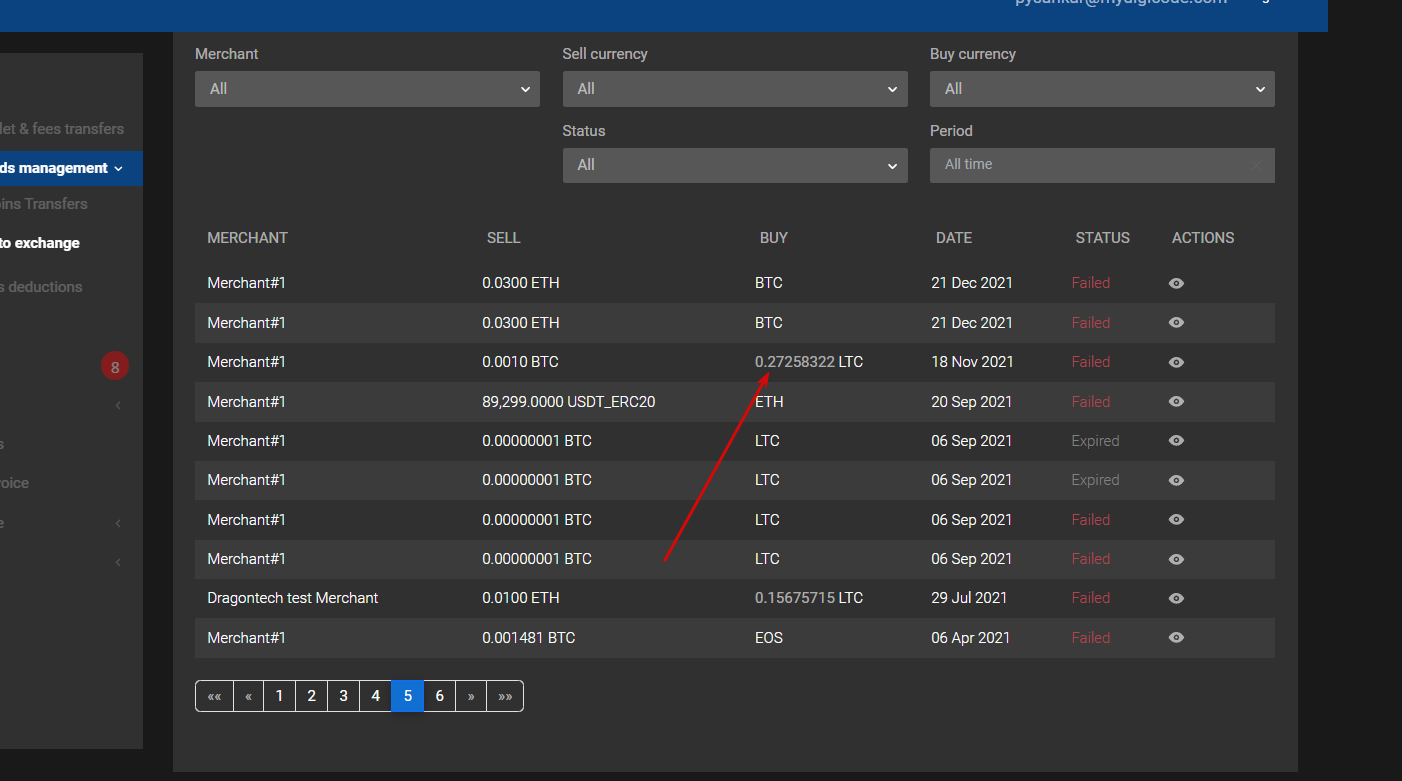
Task: Click the '18 Nov 2021' date cell
Action: point(972,362)
